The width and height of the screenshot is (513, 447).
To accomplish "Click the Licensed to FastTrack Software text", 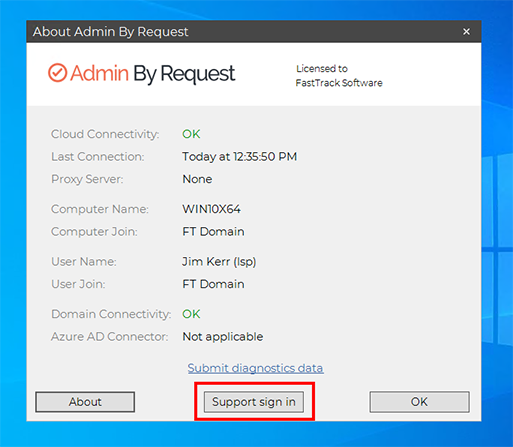I will (x=339, y=76).
